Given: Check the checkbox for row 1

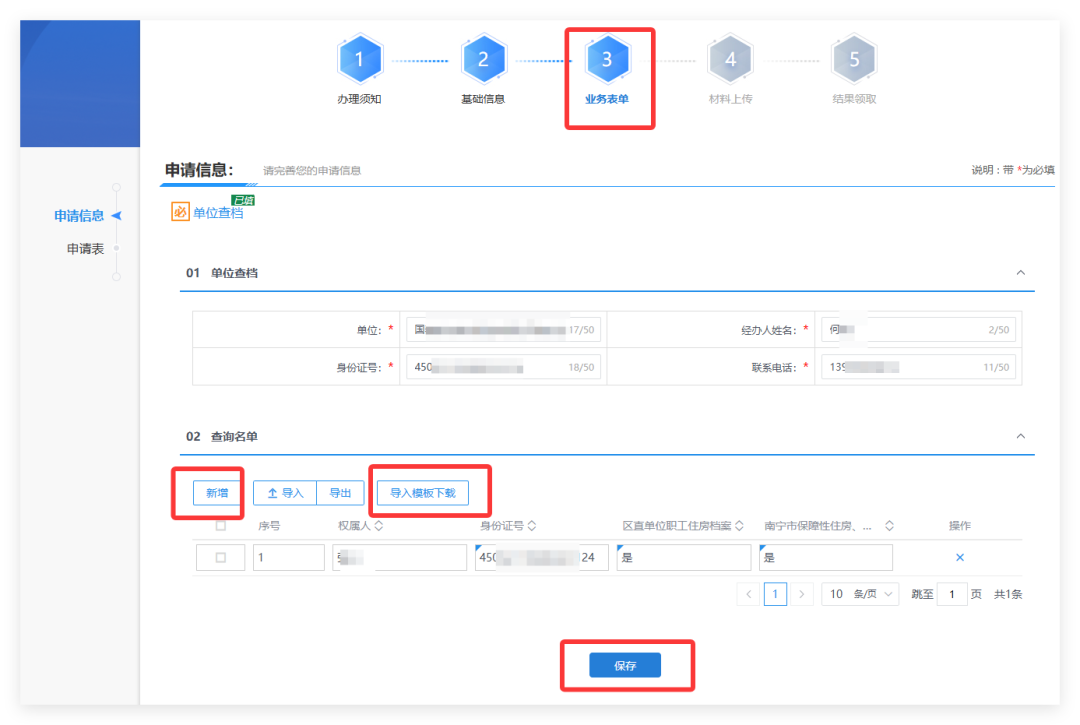Looking at the screenshot, I should pyautogui.click(x=221, y=557).
